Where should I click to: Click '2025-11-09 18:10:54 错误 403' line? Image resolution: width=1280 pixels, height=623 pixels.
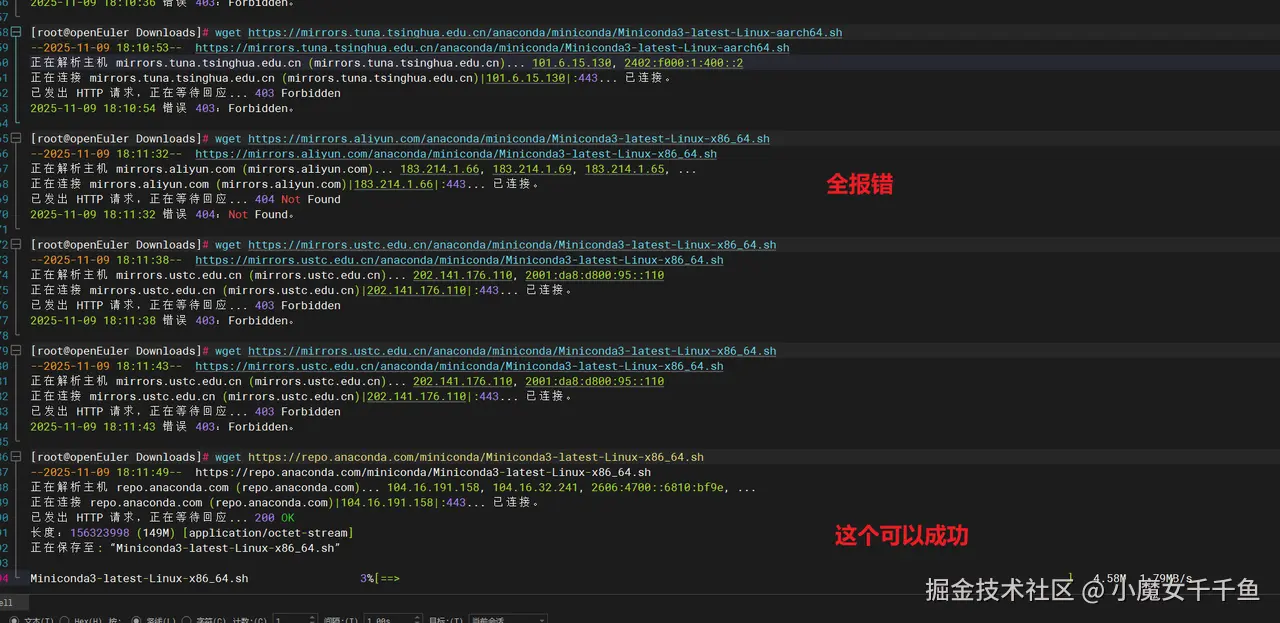pyautogui.click(x=162, y=108)
